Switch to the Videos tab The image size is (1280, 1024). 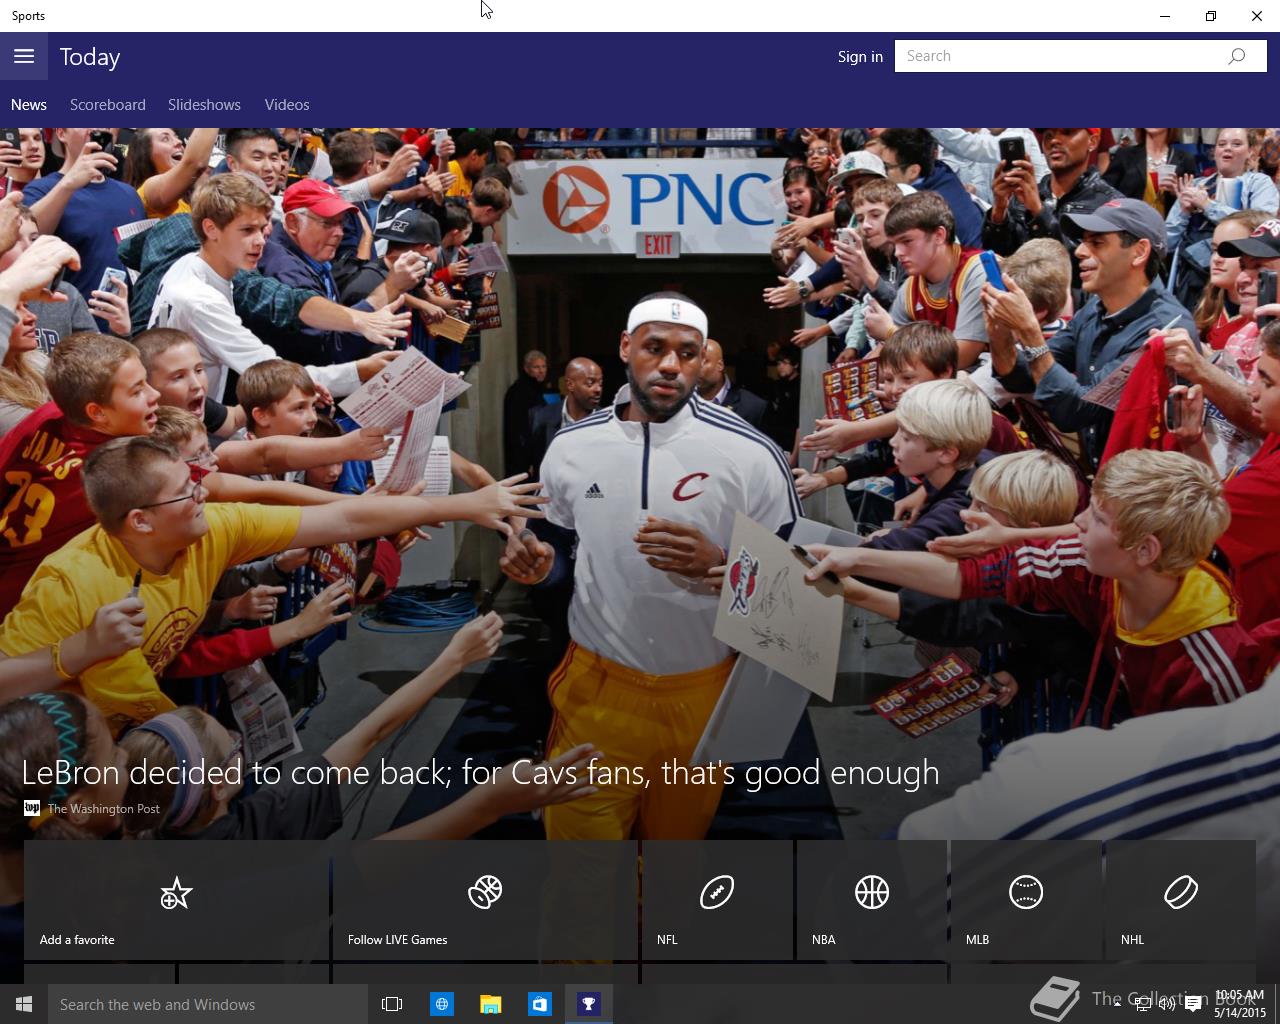click(287, 104)
